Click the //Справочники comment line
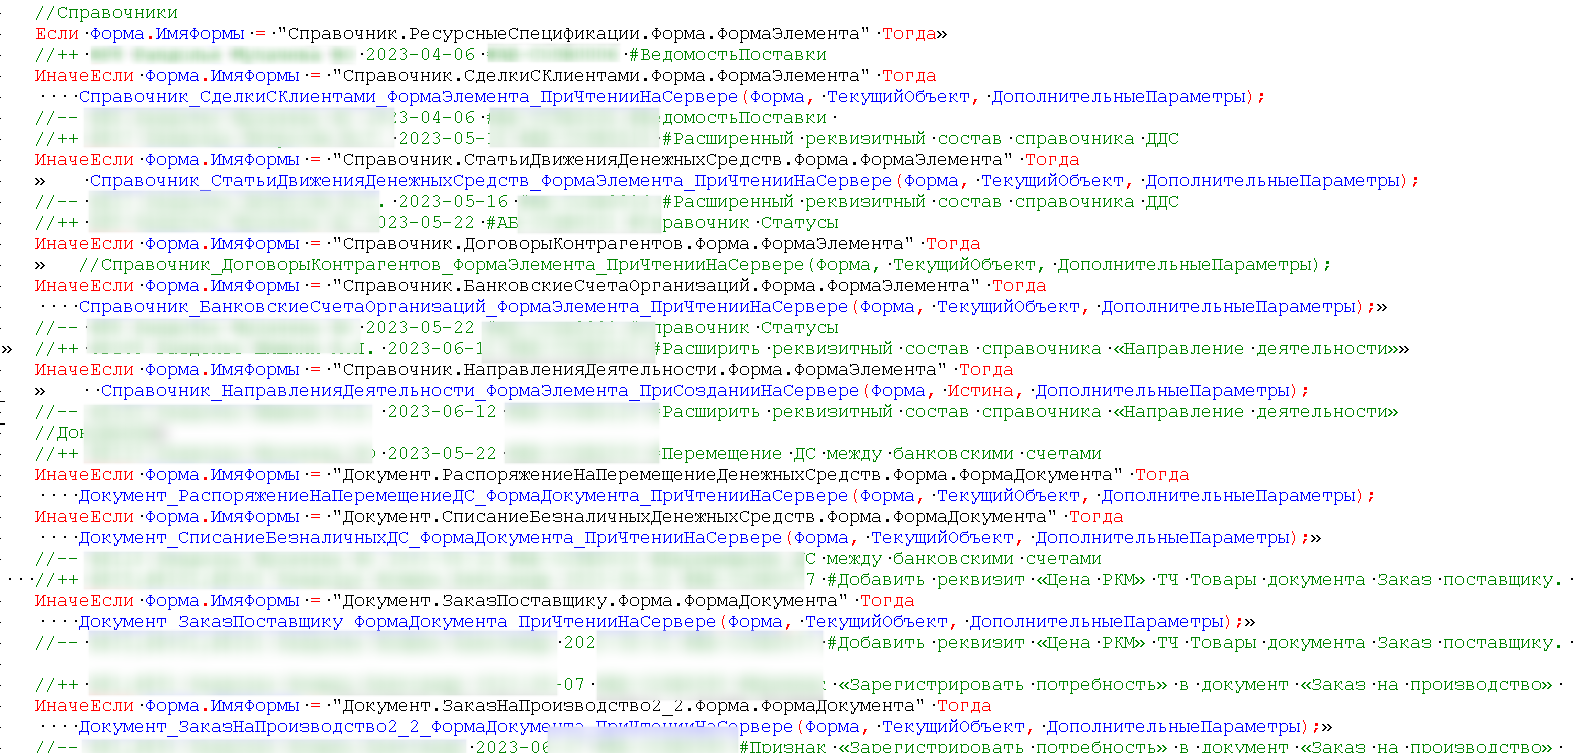Viewport: 1576px width, 753px height. (106, 13)
